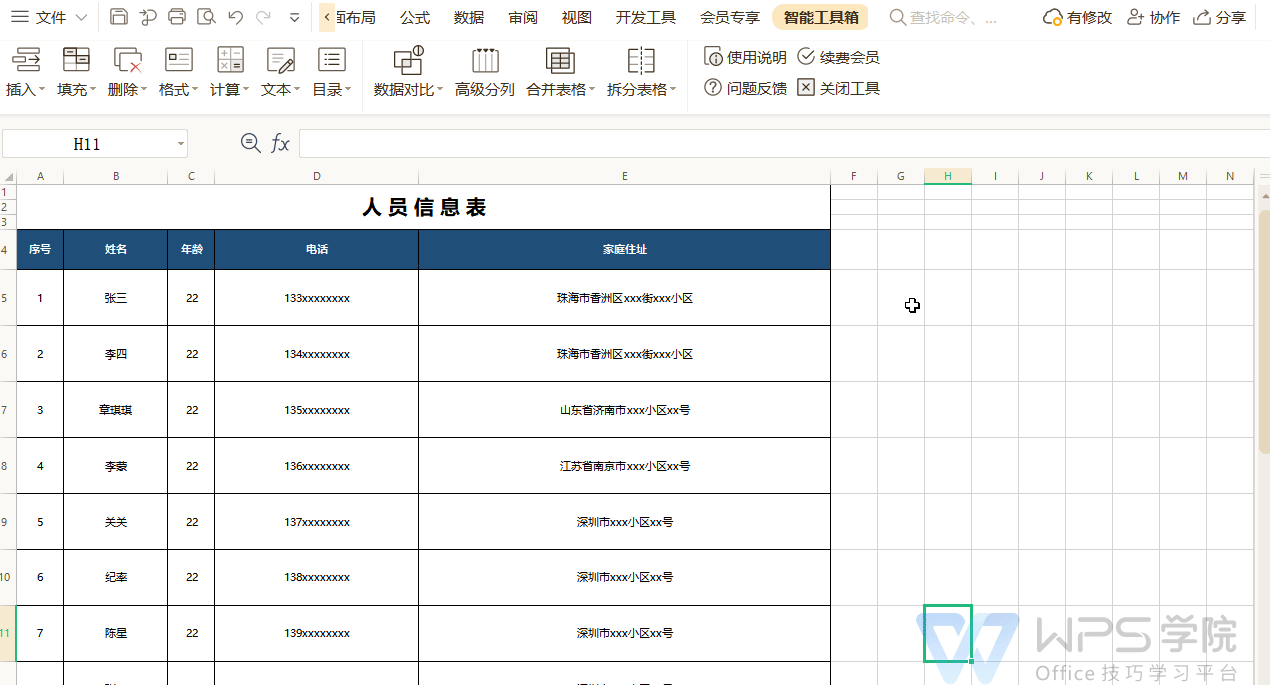Click the 问题反馈 button
This screenshot has width=1270, height=685.
746,88
